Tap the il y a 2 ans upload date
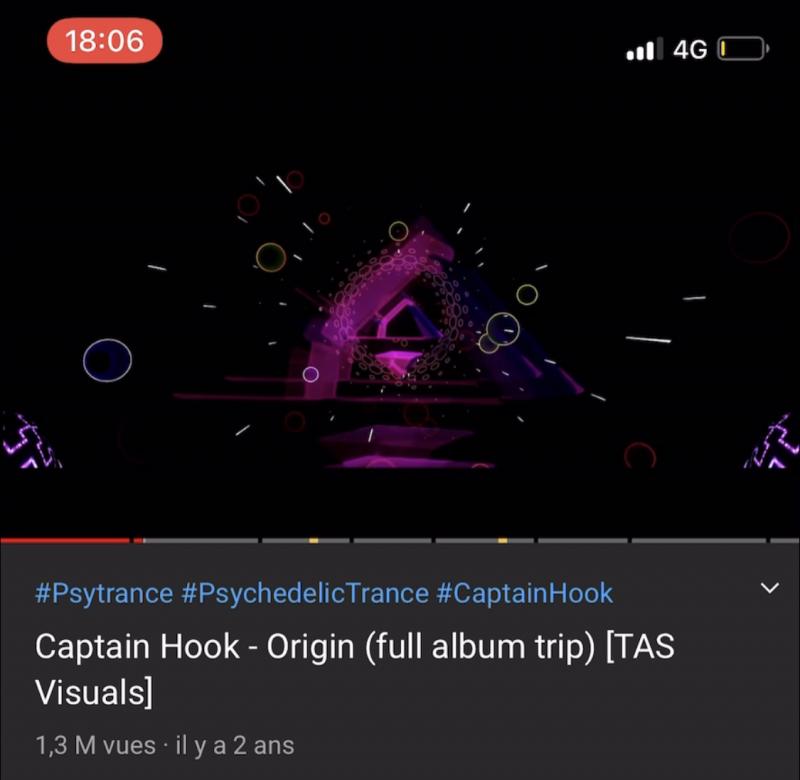800x780 pixels. click(235, 745)
